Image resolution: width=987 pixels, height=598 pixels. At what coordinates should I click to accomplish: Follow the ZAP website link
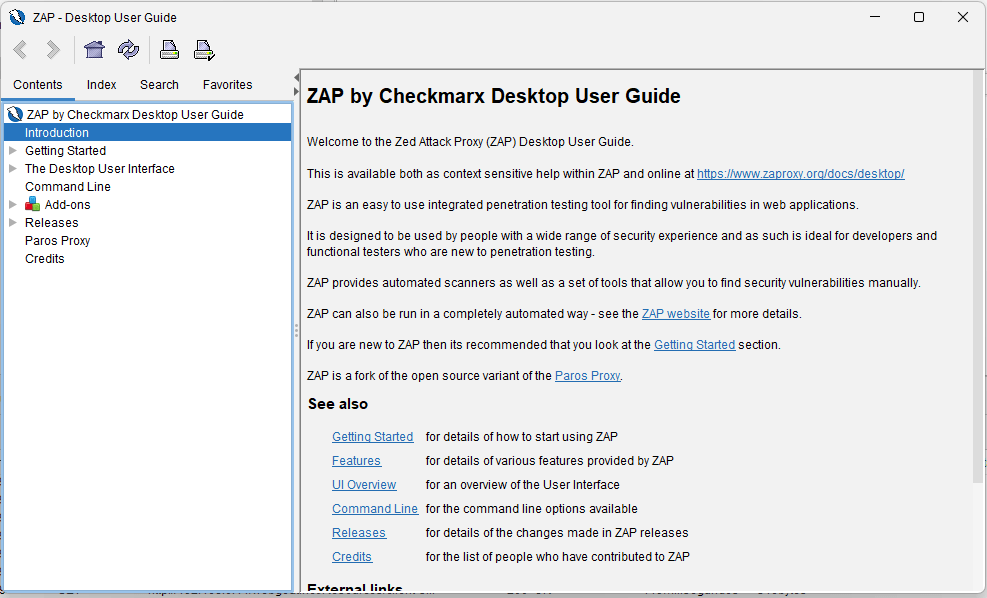(x=675, y=314)
